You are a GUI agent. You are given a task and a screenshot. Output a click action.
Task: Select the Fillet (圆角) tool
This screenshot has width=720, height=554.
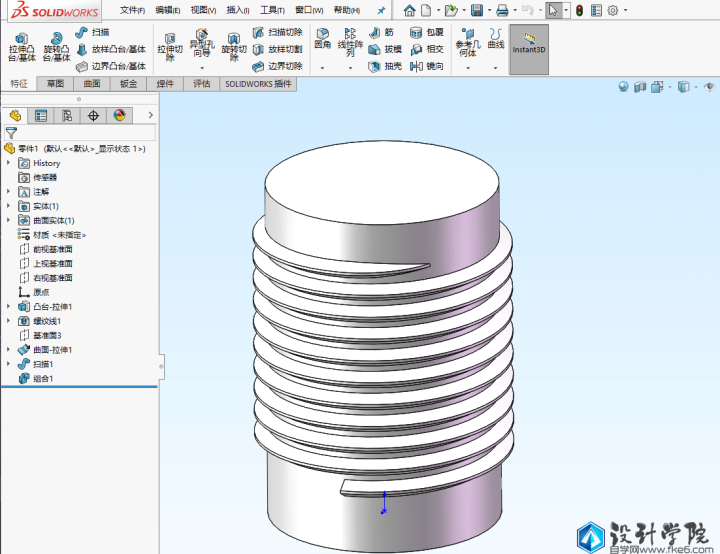pos(322,38)
